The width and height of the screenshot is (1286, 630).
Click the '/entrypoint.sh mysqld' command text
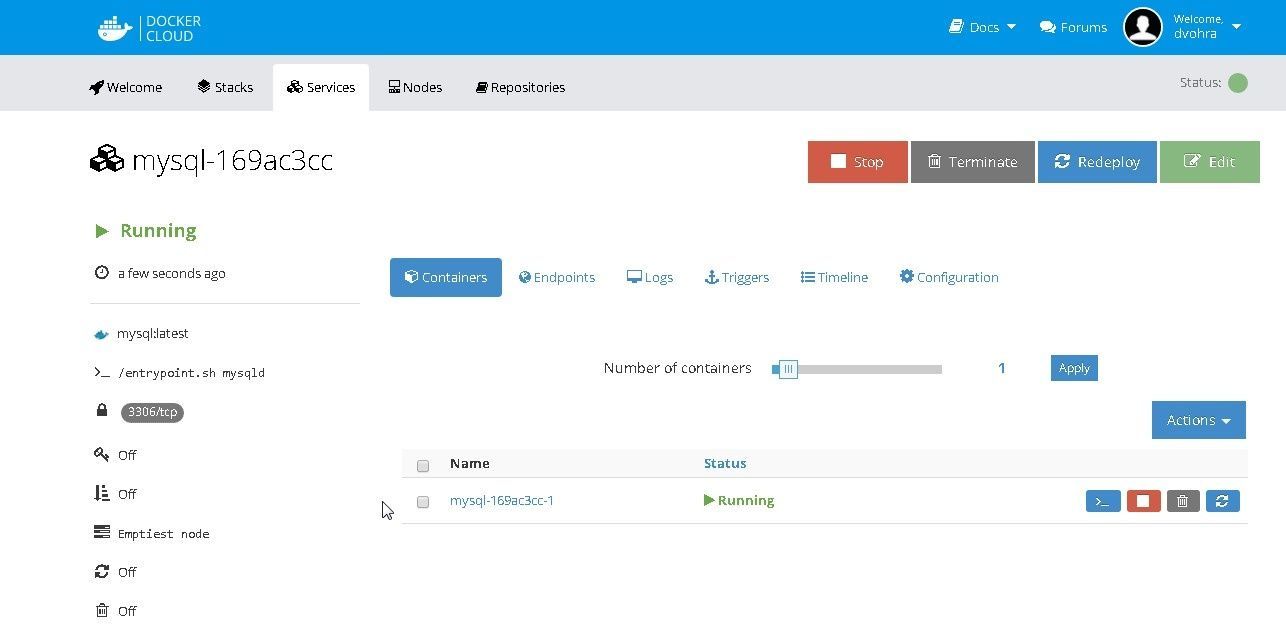pyautogui.click(x=191, y=373)
